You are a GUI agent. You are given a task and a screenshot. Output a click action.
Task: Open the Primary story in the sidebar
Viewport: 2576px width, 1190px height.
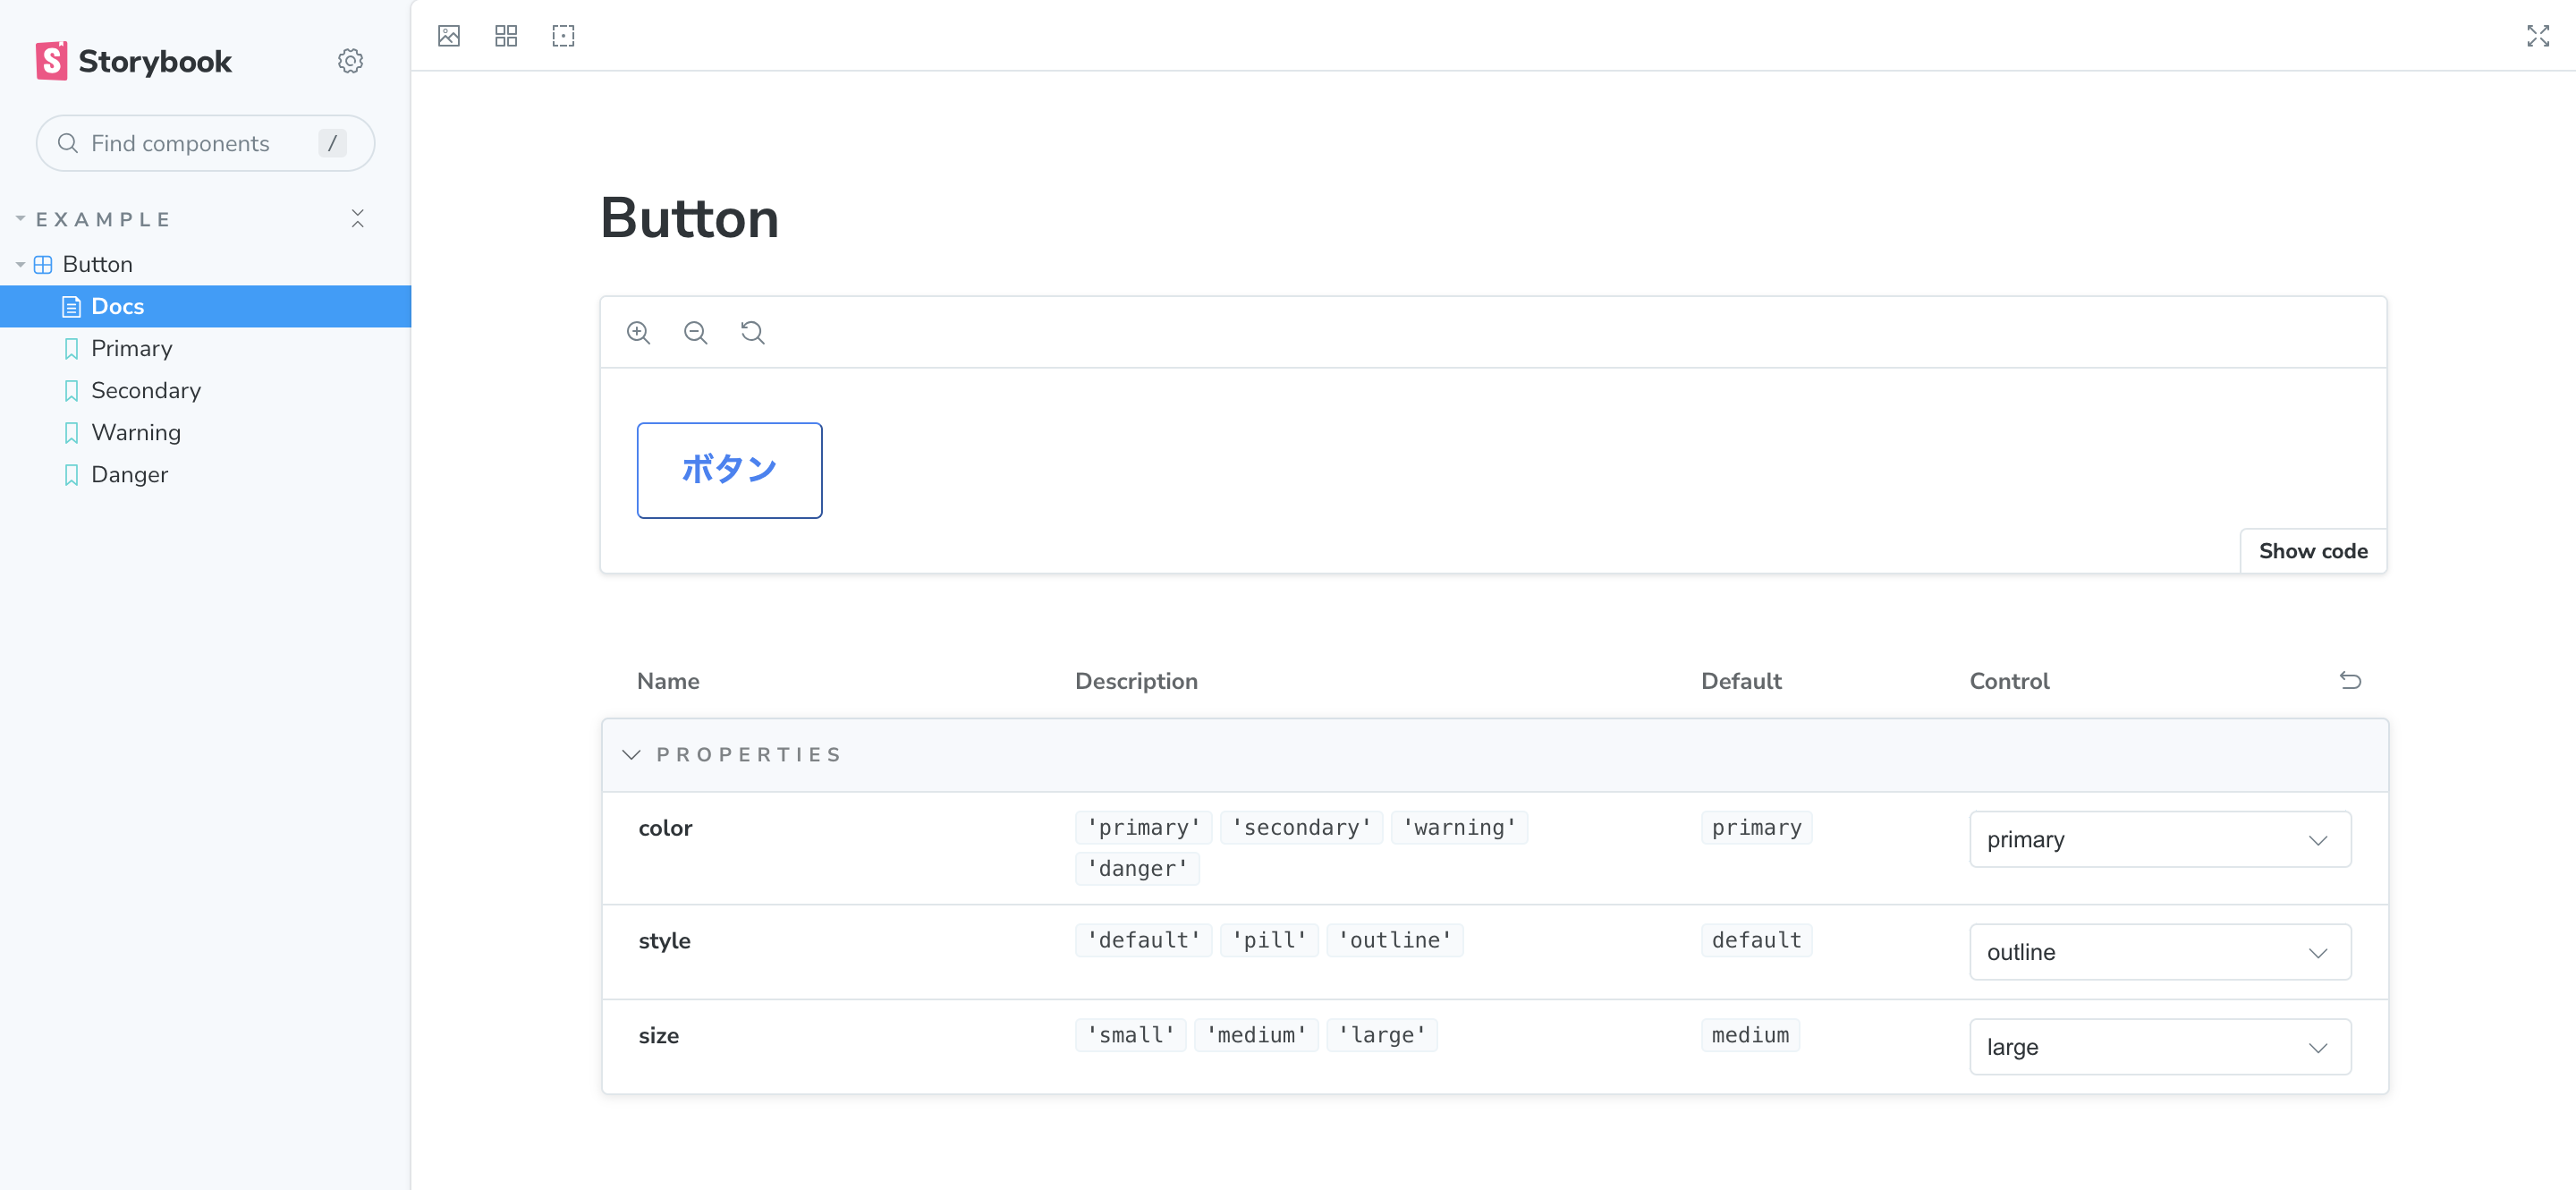pyautogui.click(x=131, y=348)
